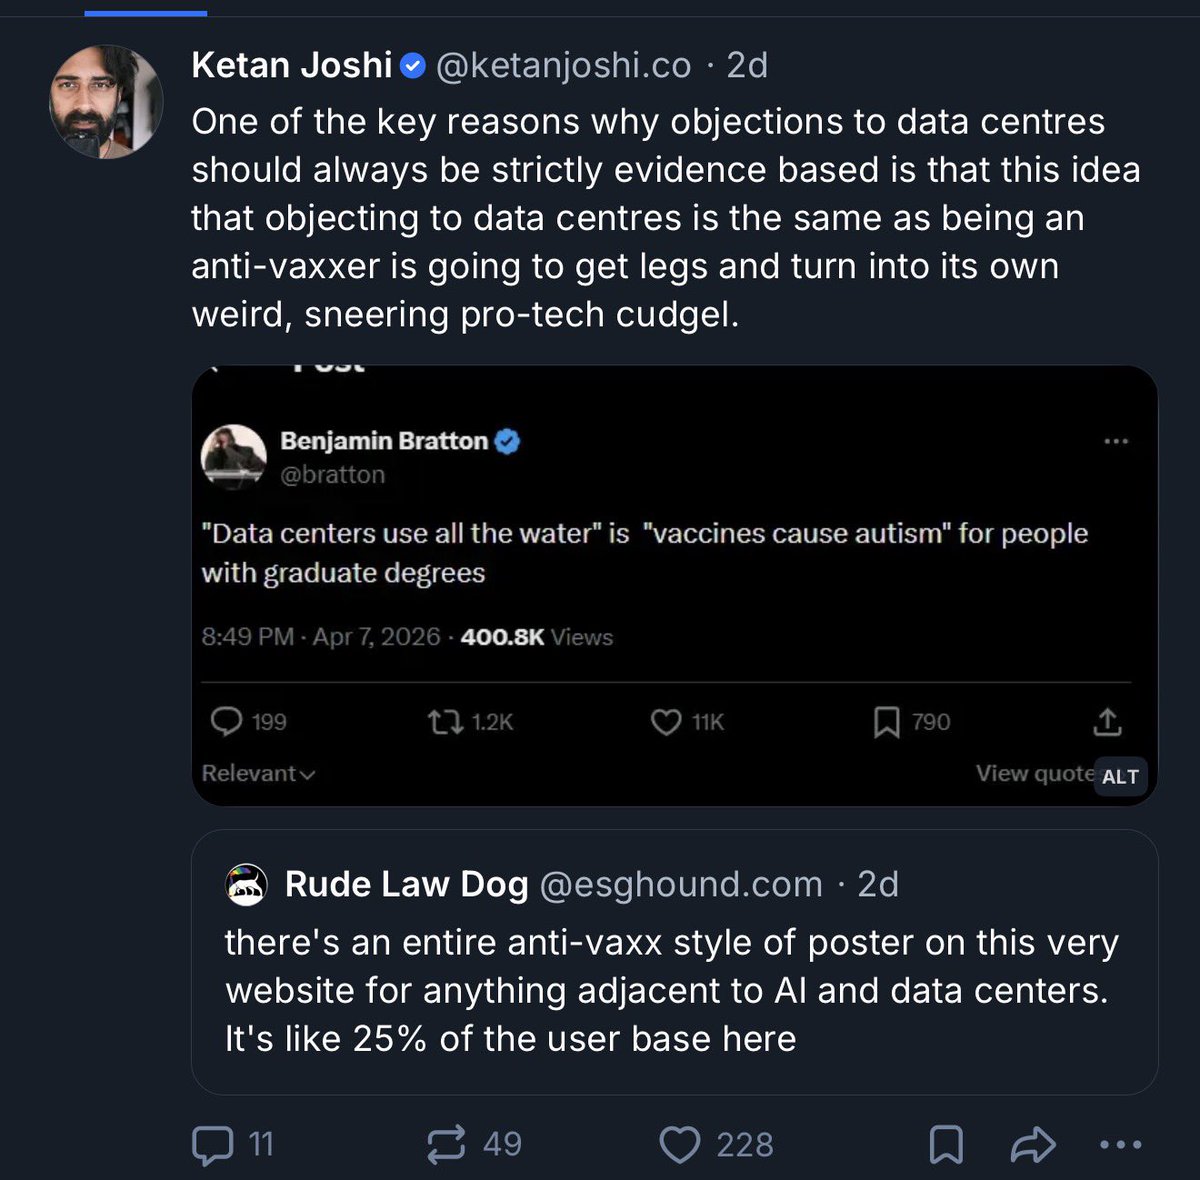The width and height of the screenshot is (1200, 1180).
Task: Share the post using the arrow icon
Action: coord(1033,1145)
